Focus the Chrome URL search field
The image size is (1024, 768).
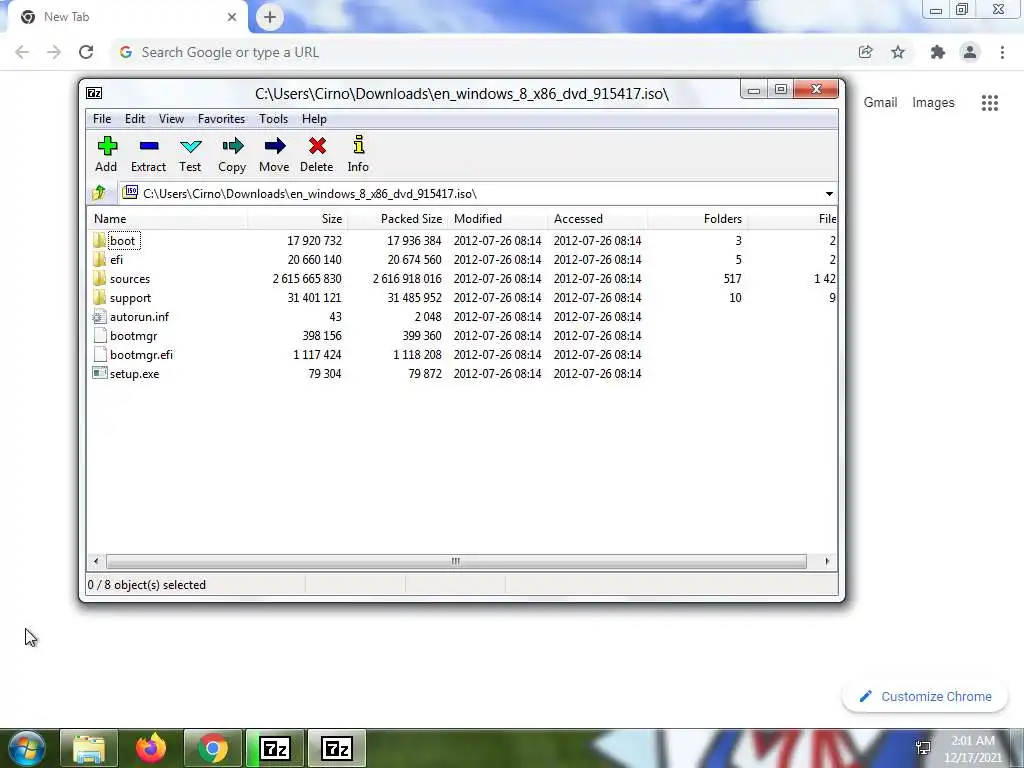(x=483, y=52)
